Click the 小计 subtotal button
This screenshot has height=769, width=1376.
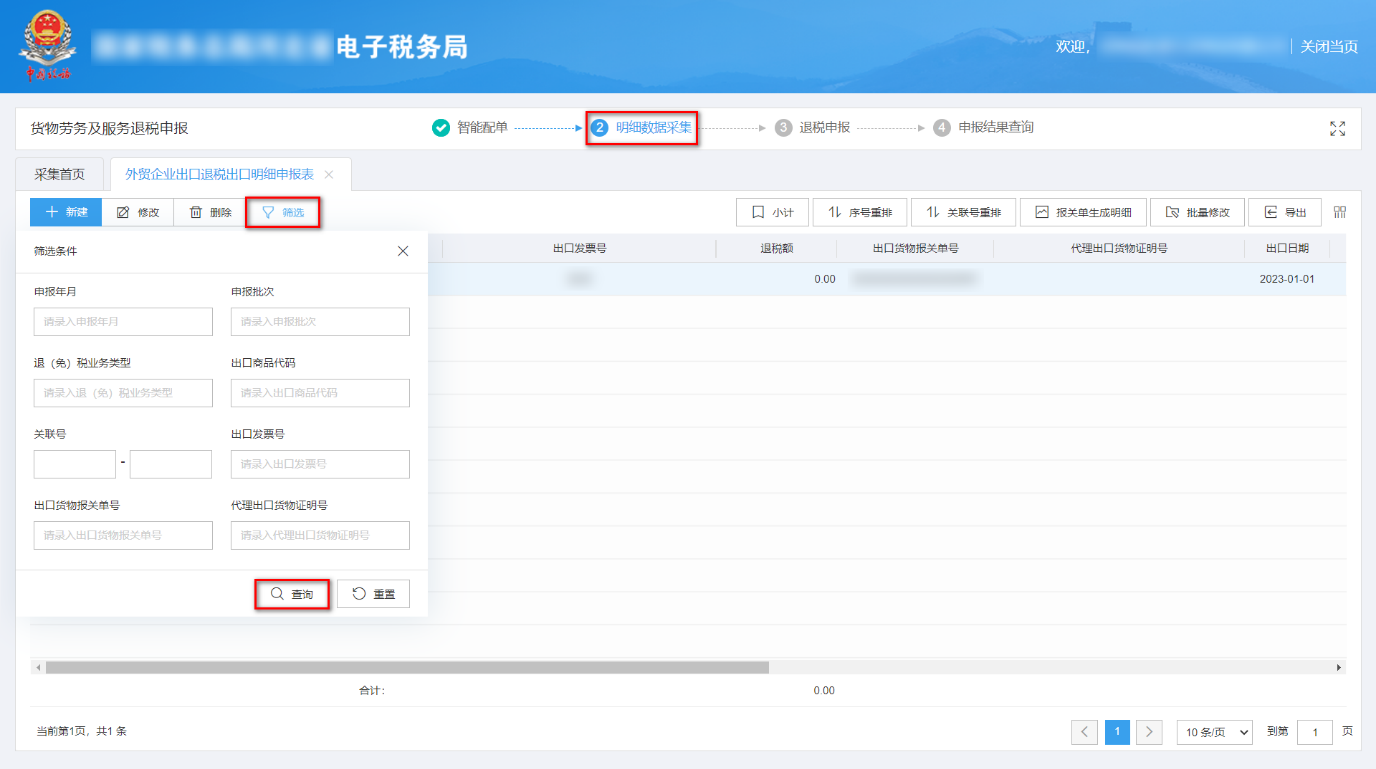[772, 212]
